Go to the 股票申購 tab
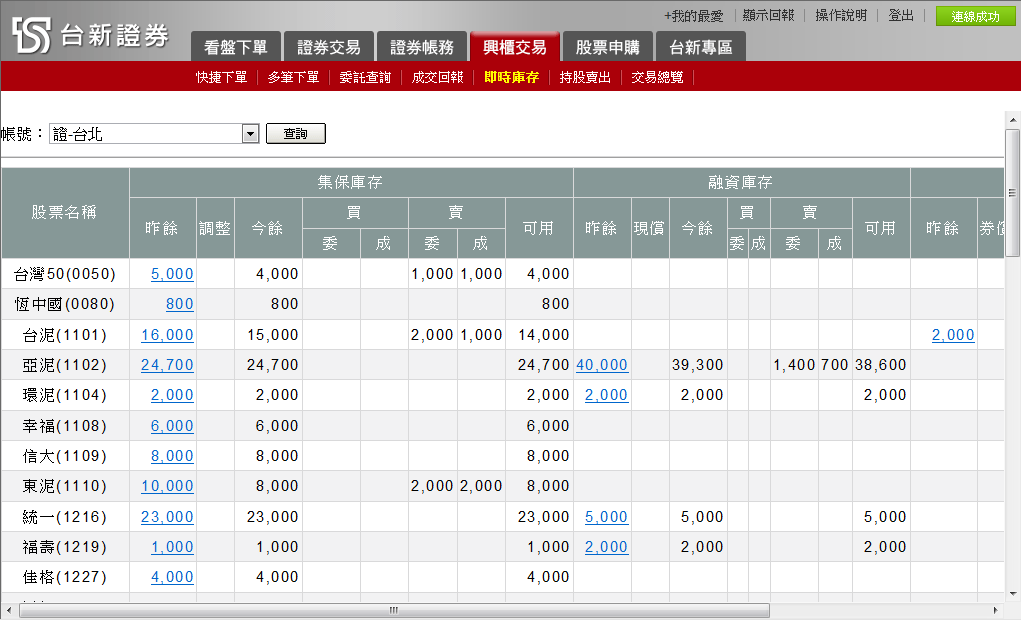The image size is (1021, 620). [608, 47]
